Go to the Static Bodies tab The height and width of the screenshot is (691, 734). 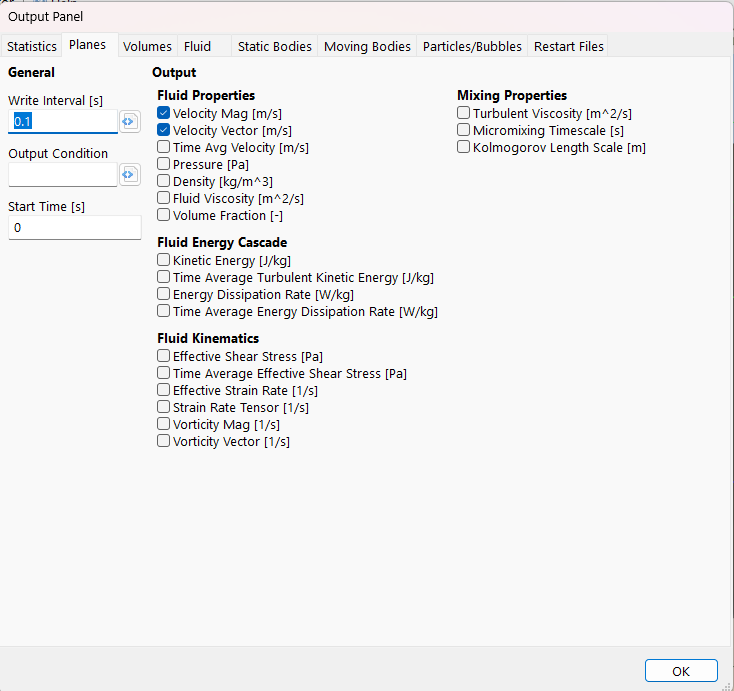pyautogui.click(x=275, y=47)
